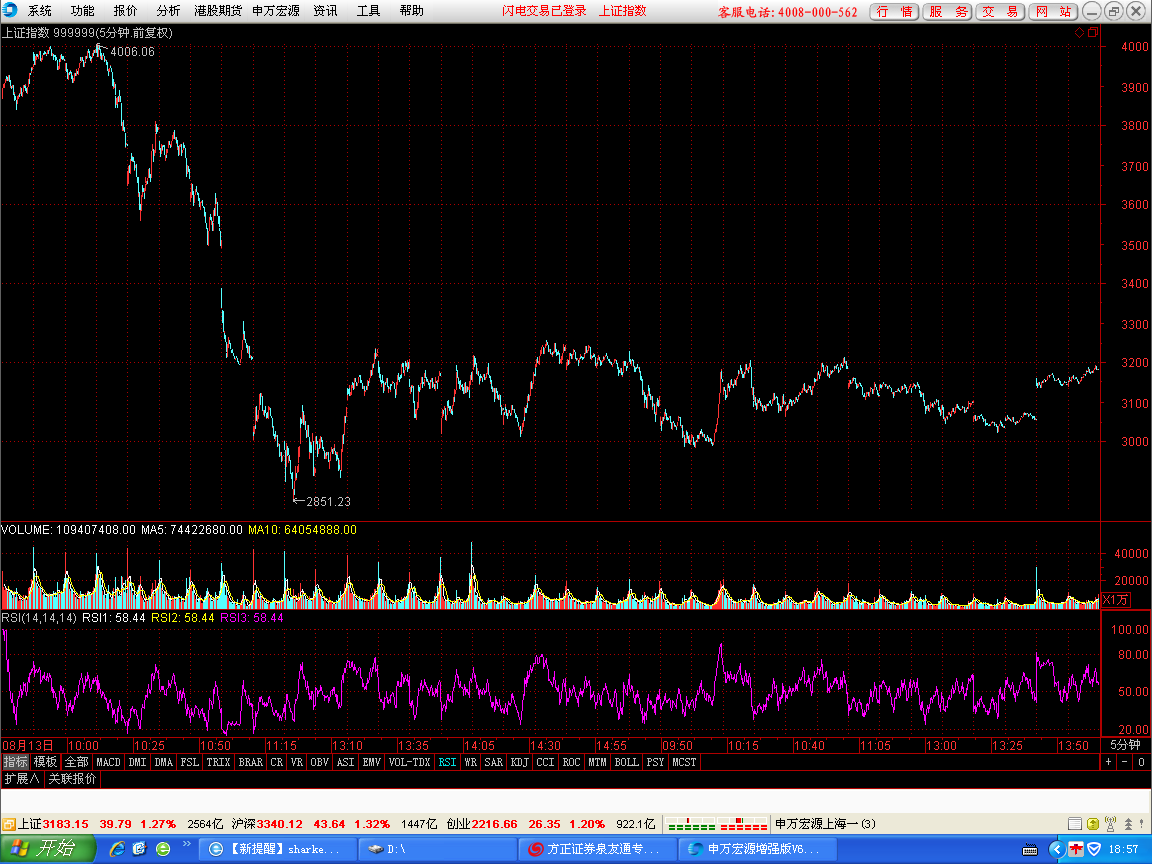Switch indicator to ROC
The height and width of the screenshot is (864, 1152).
point(571,762)
